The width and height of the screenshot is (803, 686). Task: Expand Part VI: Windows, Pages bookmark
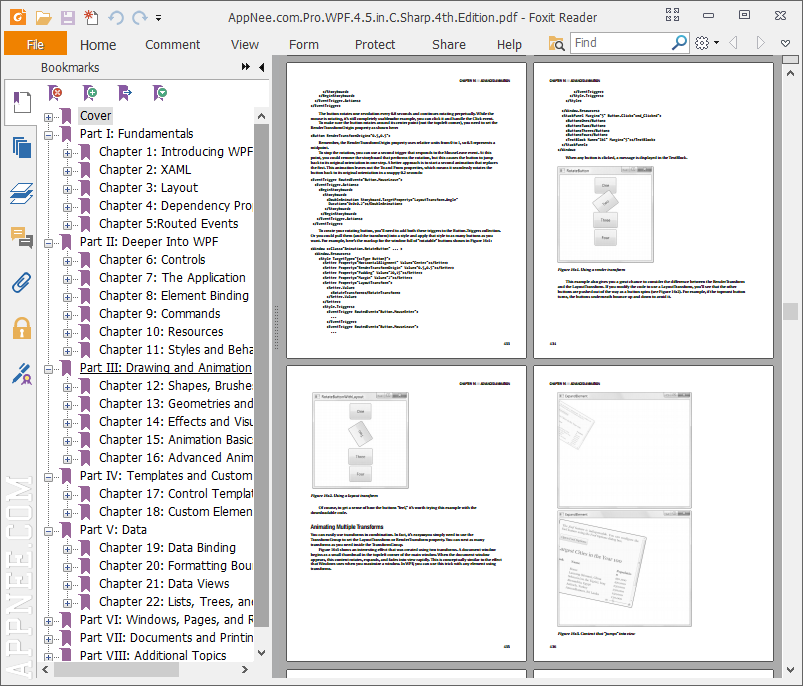point(48,621)
